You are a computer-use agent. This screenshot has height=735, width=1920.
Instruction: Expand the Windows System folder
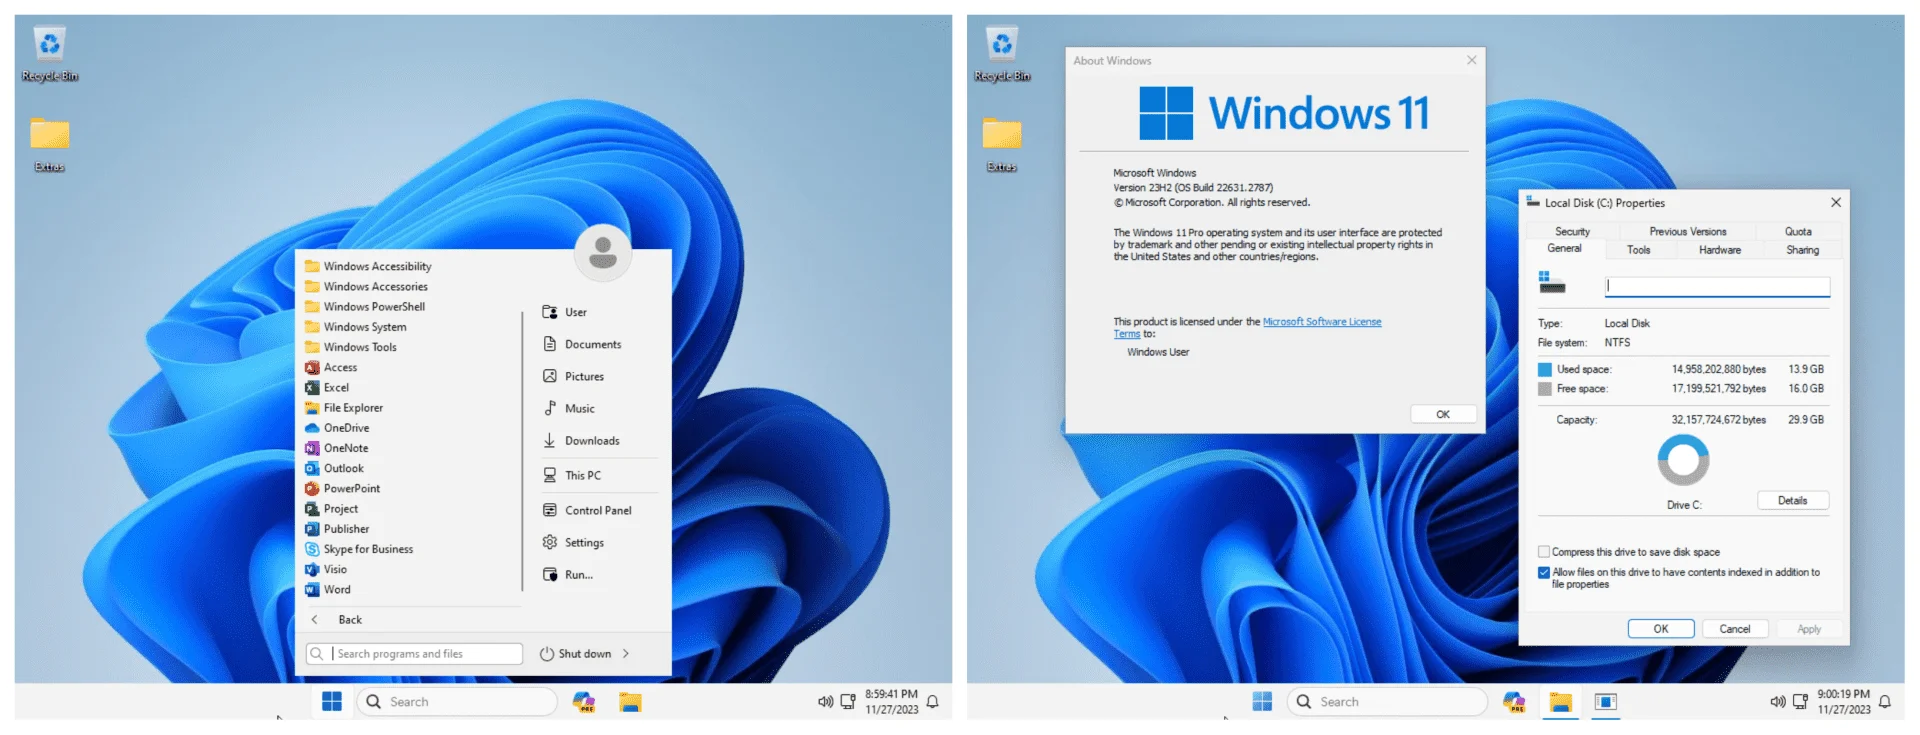[x=356, y=327]
